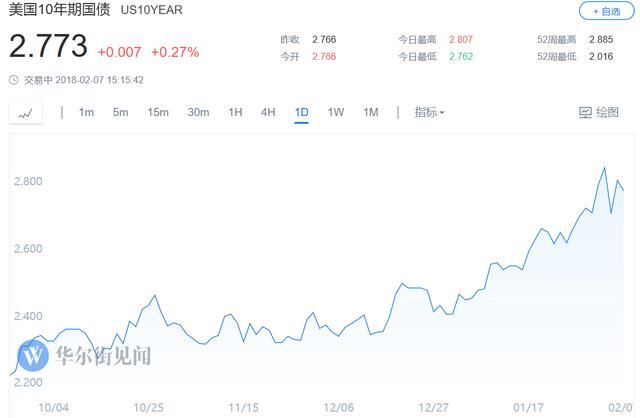Choose the 1H interval
The image size is (640, 418).
coord(236,112)
